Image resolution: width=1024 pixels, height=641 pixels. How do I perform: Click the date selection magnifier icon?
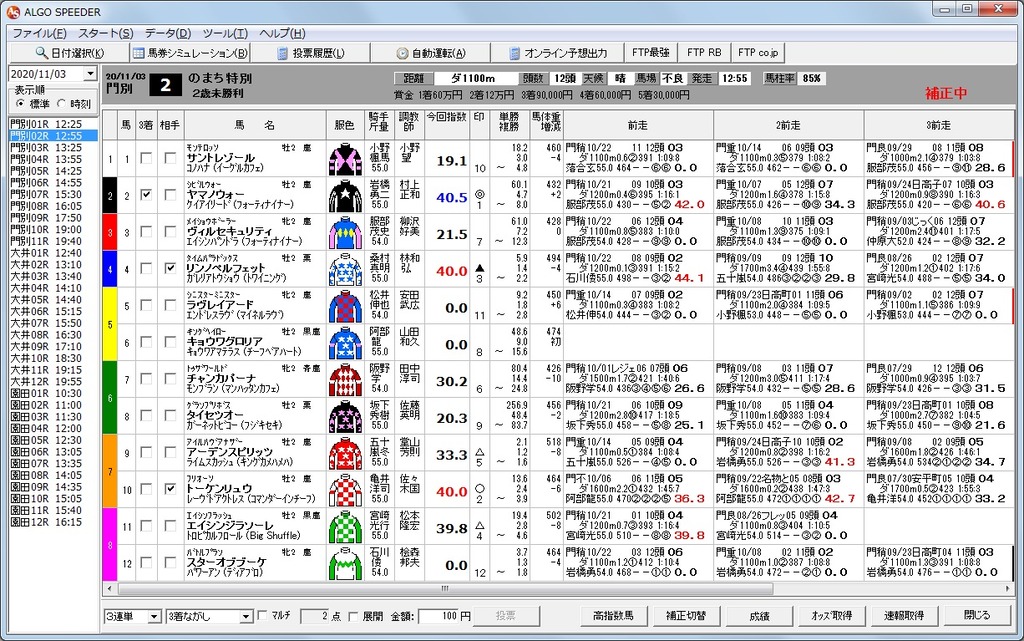41,53
